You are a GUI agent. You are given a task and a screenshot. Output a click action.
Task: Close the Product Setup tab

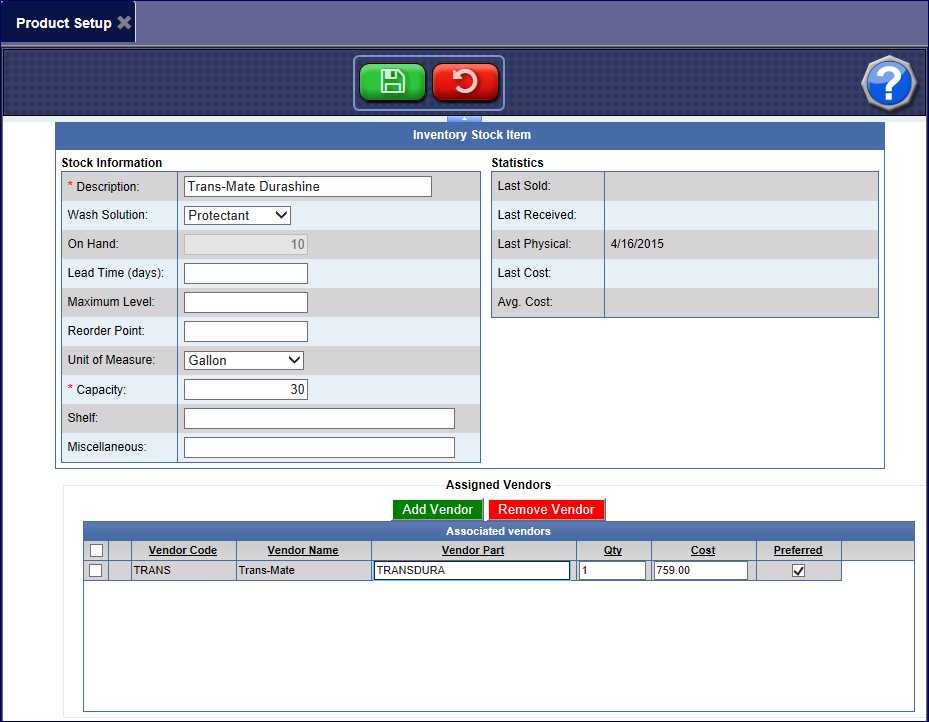tap(124, 22)
